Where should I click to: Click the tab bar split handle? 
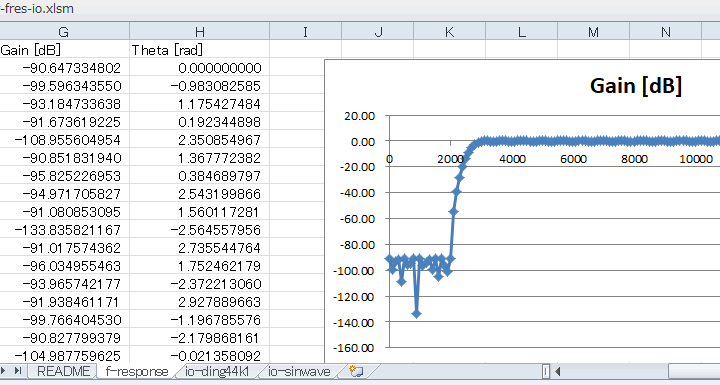coord(546,371)
